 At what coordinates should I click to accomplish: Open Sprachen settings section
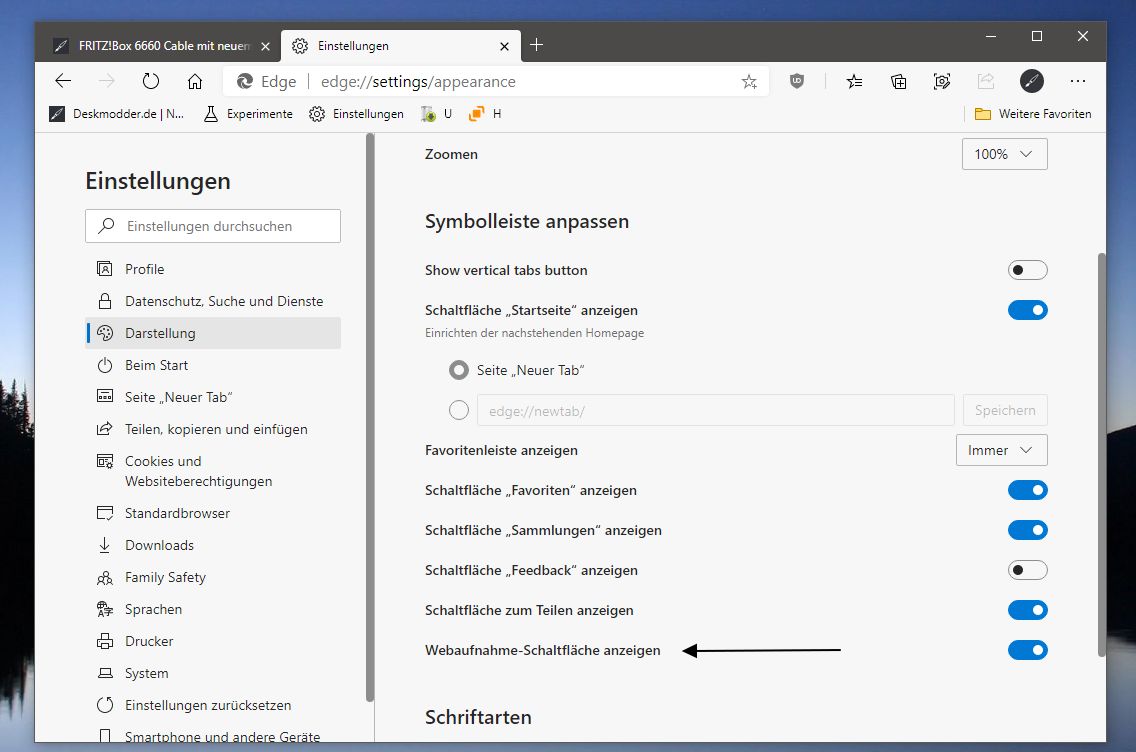click(213, 609)
